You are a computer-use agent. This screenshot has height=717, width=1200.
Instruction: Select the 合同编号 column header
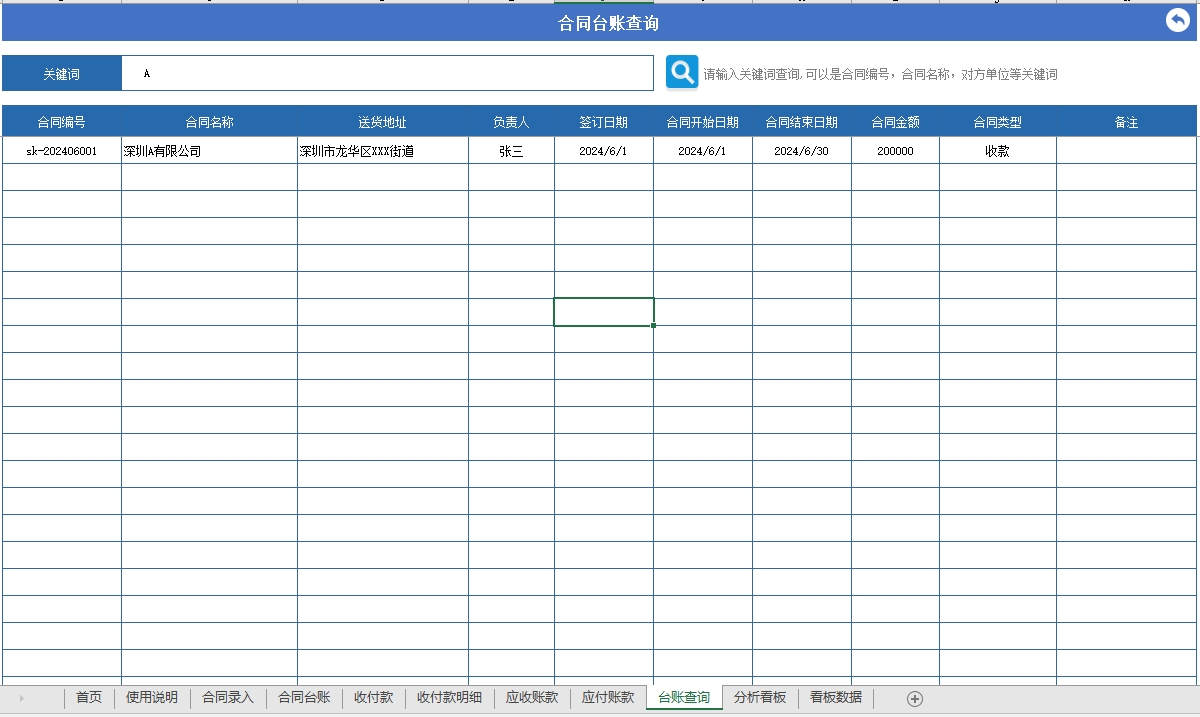click(x=62, y=122)
